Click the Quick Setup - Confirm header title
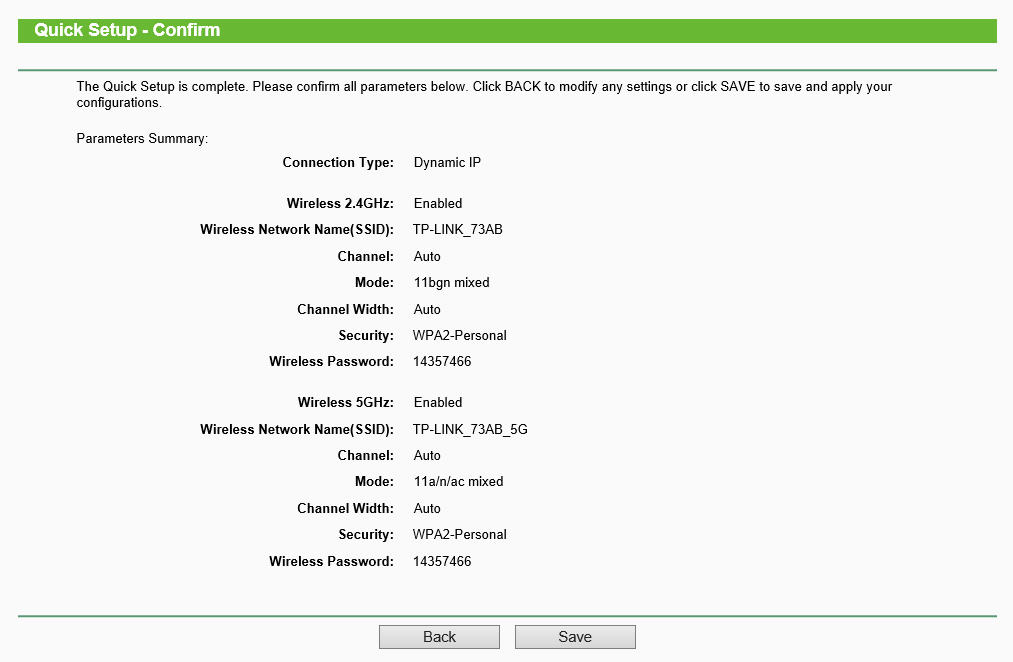 click(x=127, y=30)
